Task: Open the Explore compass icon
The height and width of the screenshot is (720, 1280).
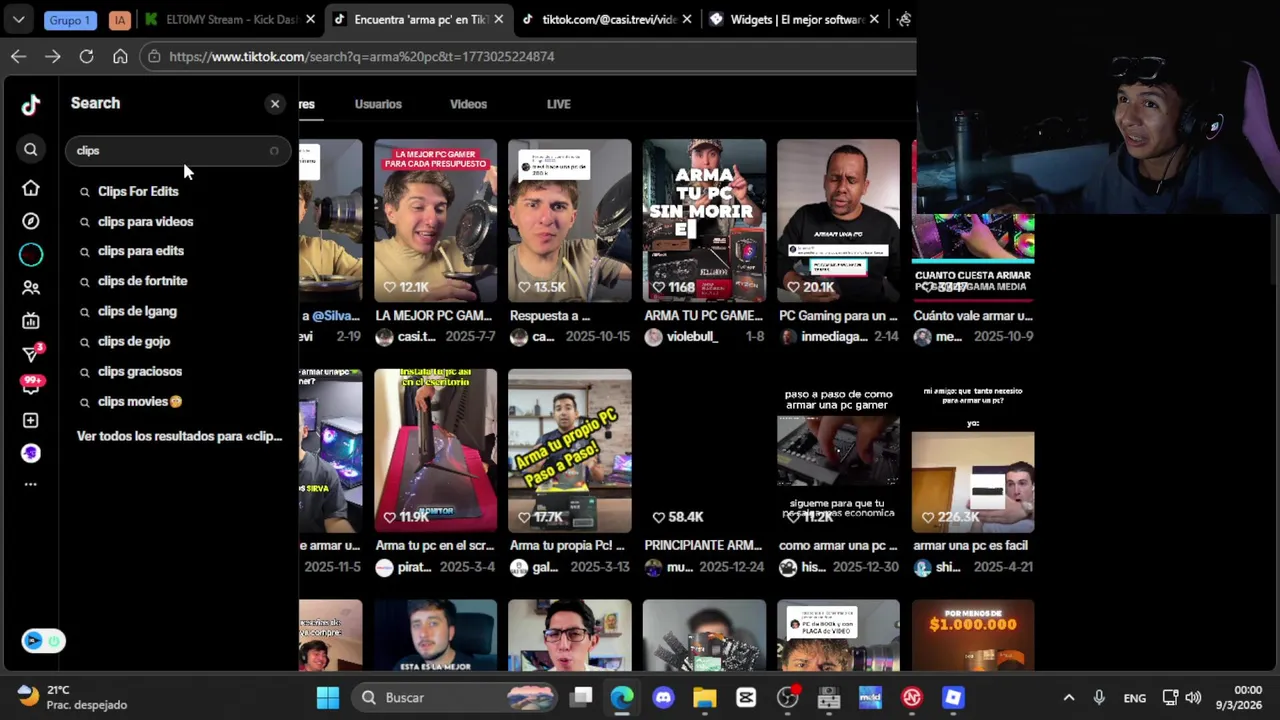Action: tap(31, 221)
